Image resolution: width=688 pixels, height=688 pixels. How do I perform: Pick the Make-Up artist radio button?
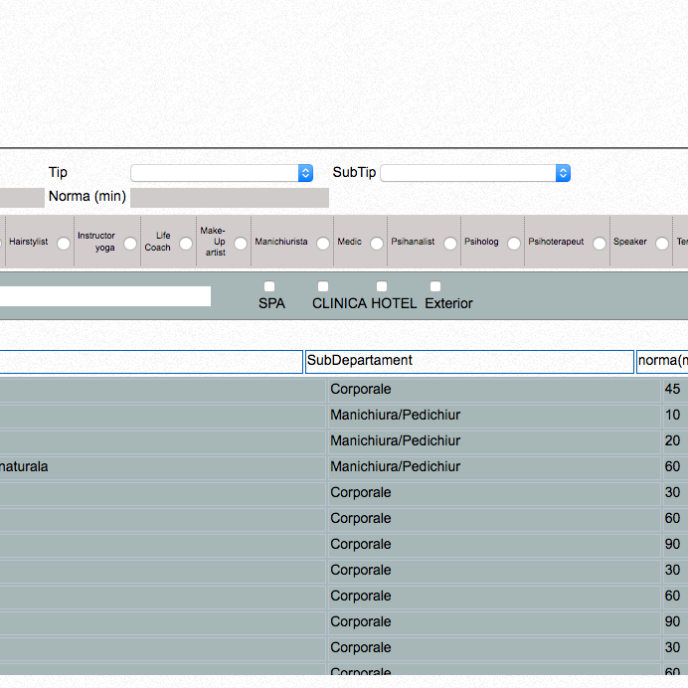(240, 243)
